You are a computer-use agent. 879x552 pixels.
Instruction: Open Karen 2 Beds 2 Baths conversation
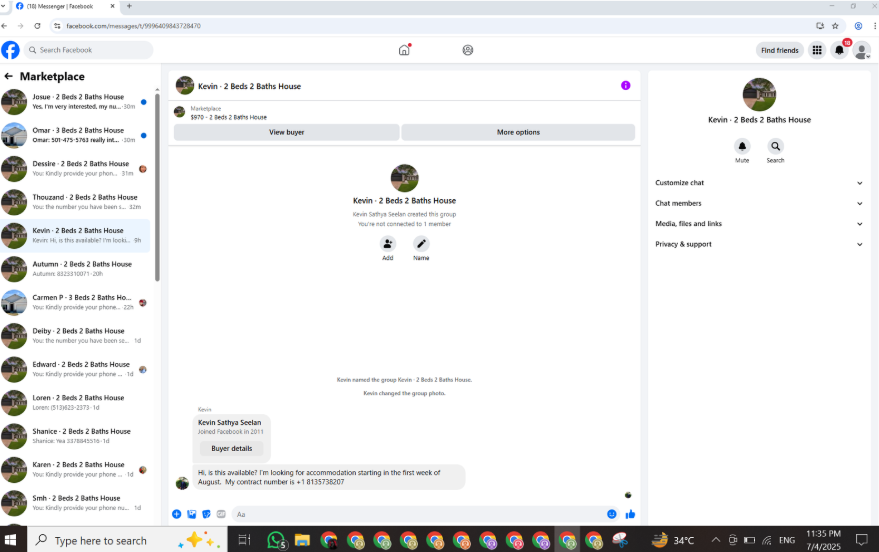[75, 470]
